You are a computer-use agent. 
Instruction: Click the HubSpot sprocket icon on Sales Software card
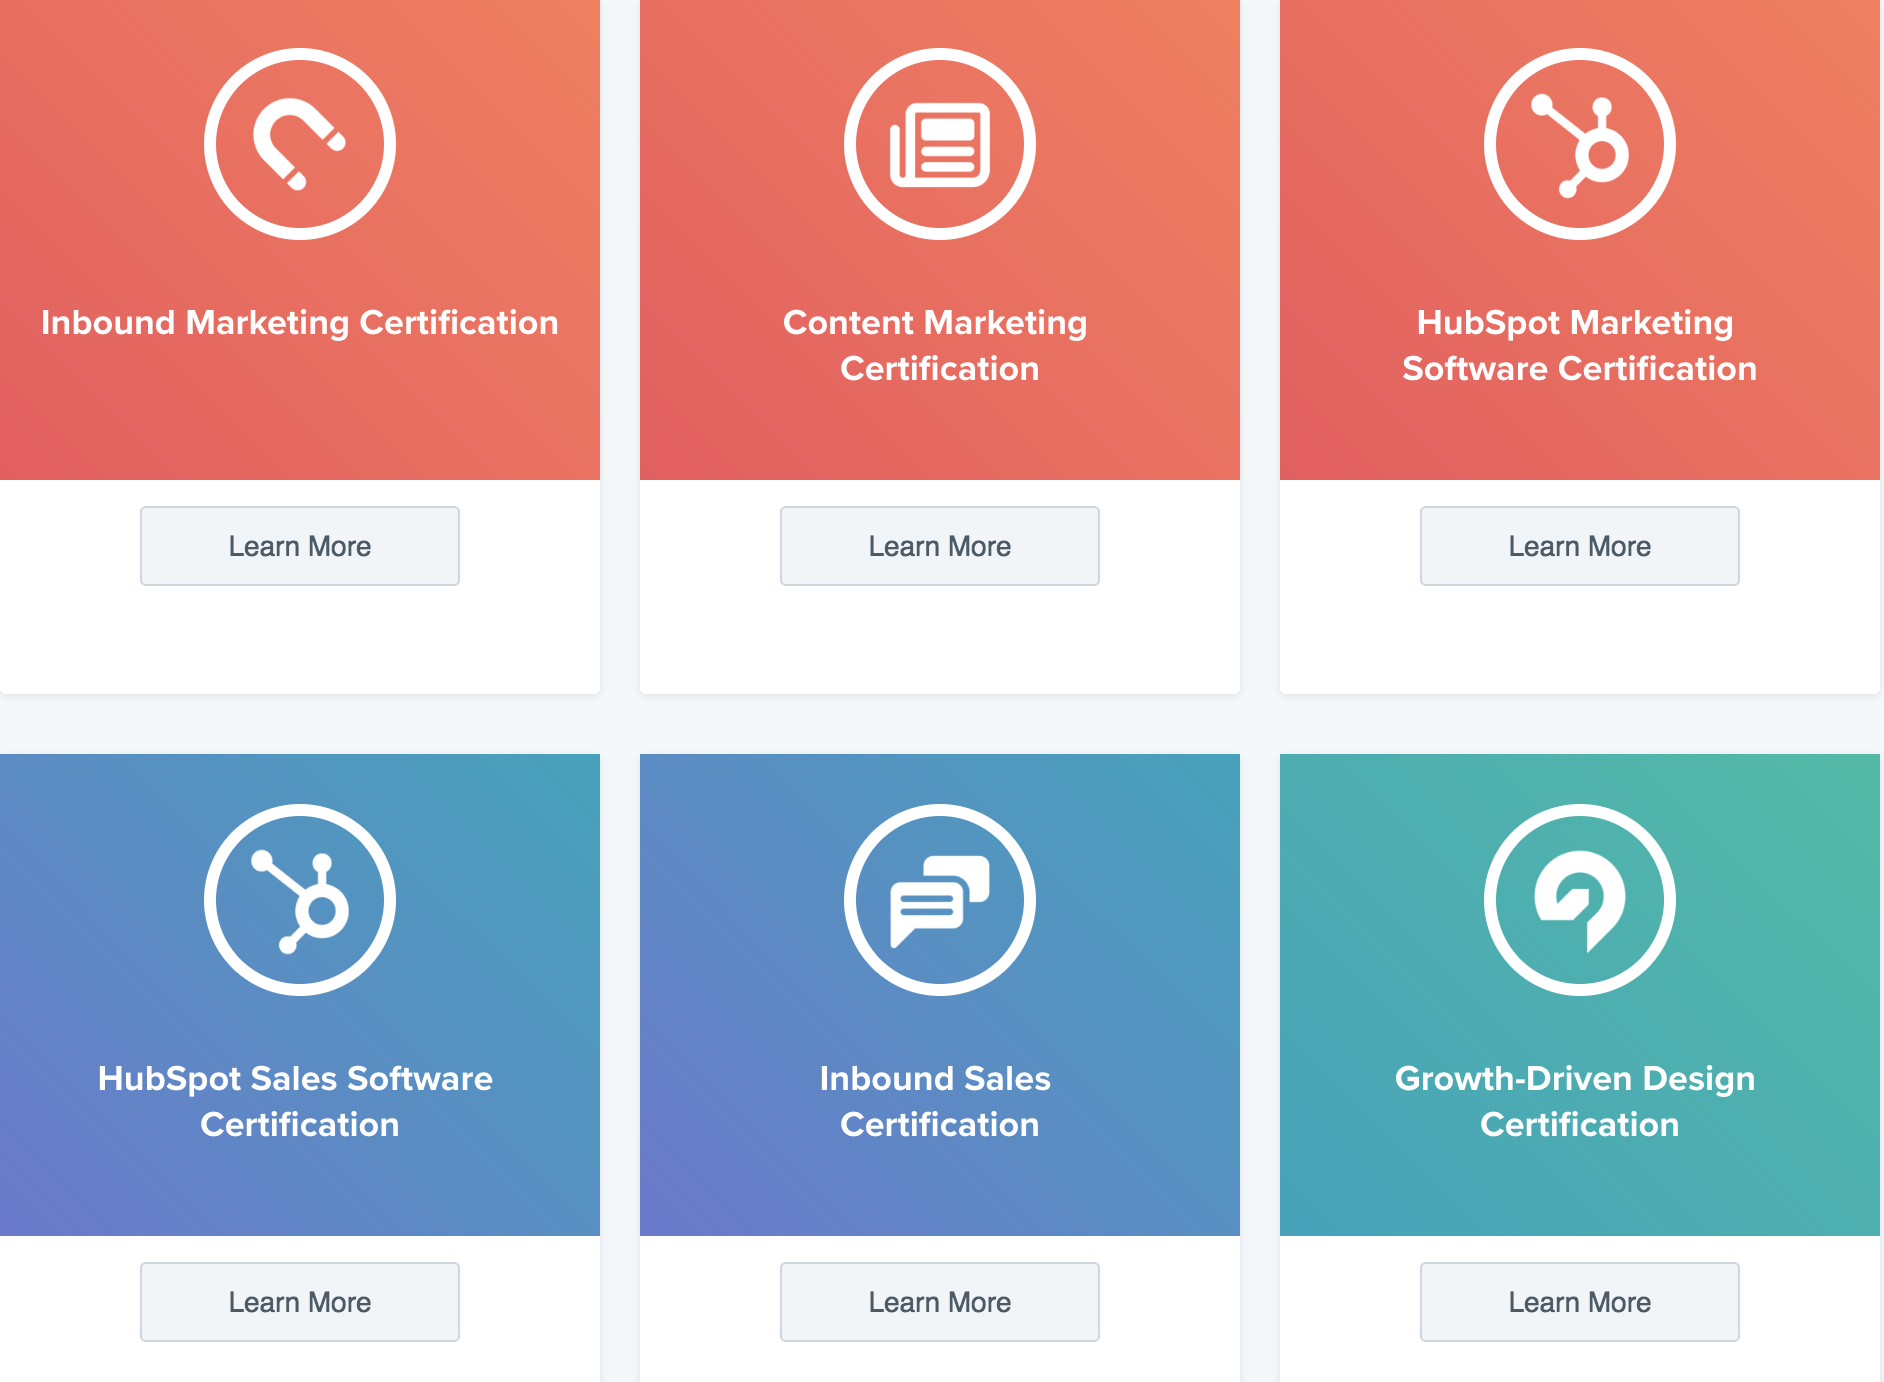(300, 900)
